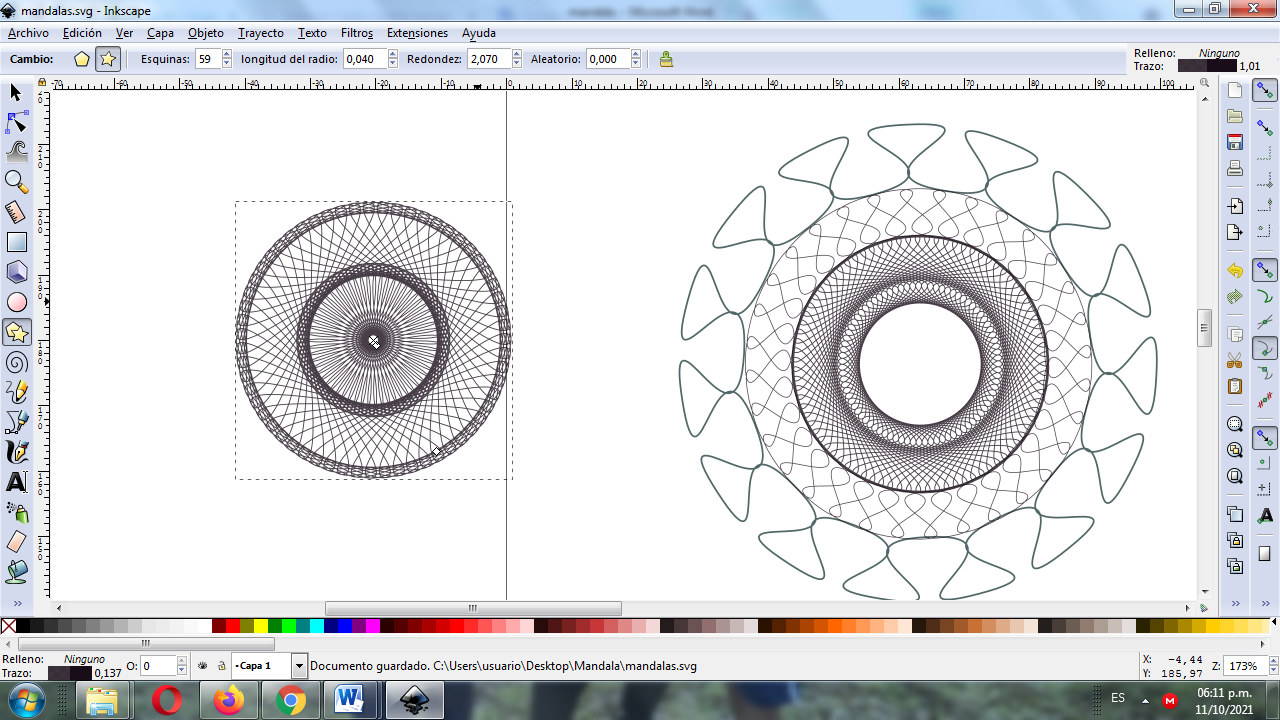
Task: Paste from clipboard icon
Action: [1235, 386]
